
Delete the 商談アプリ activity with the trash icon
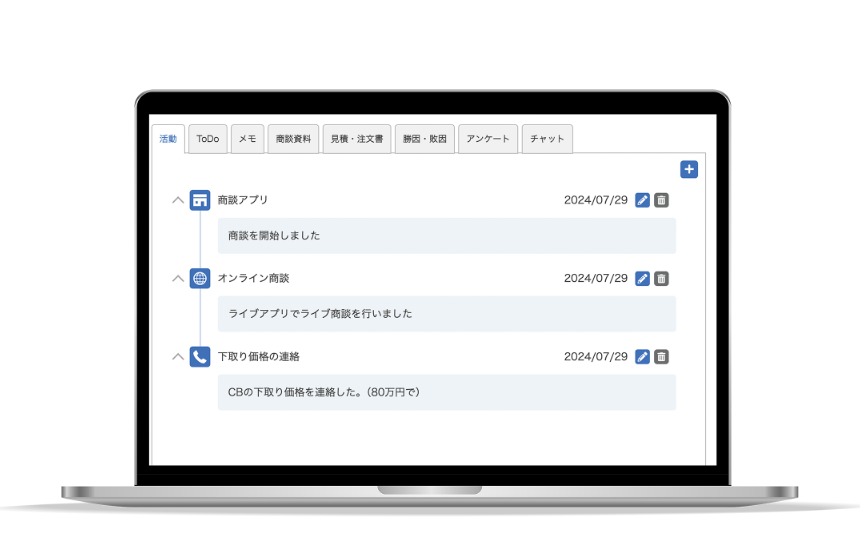tap(661, 200)
